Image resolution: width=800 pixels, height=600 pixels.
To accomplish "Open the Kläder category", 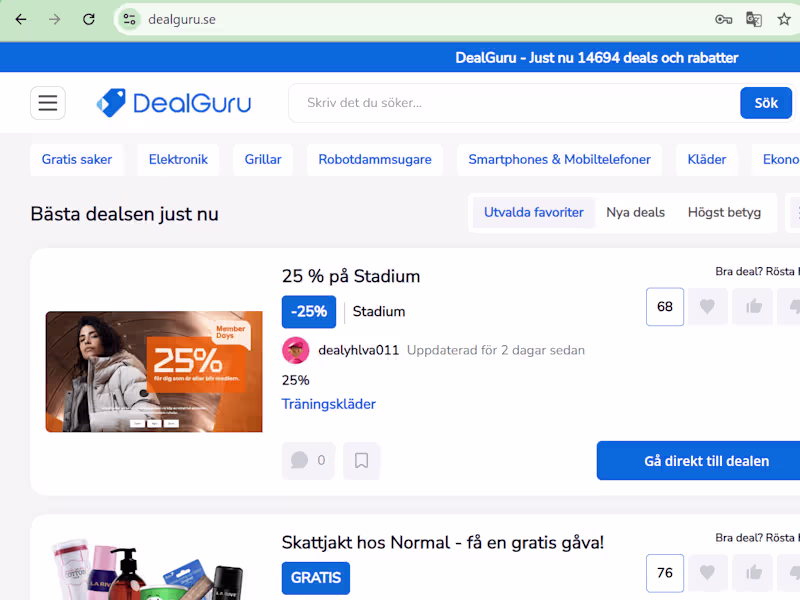I will pos(707,160).
